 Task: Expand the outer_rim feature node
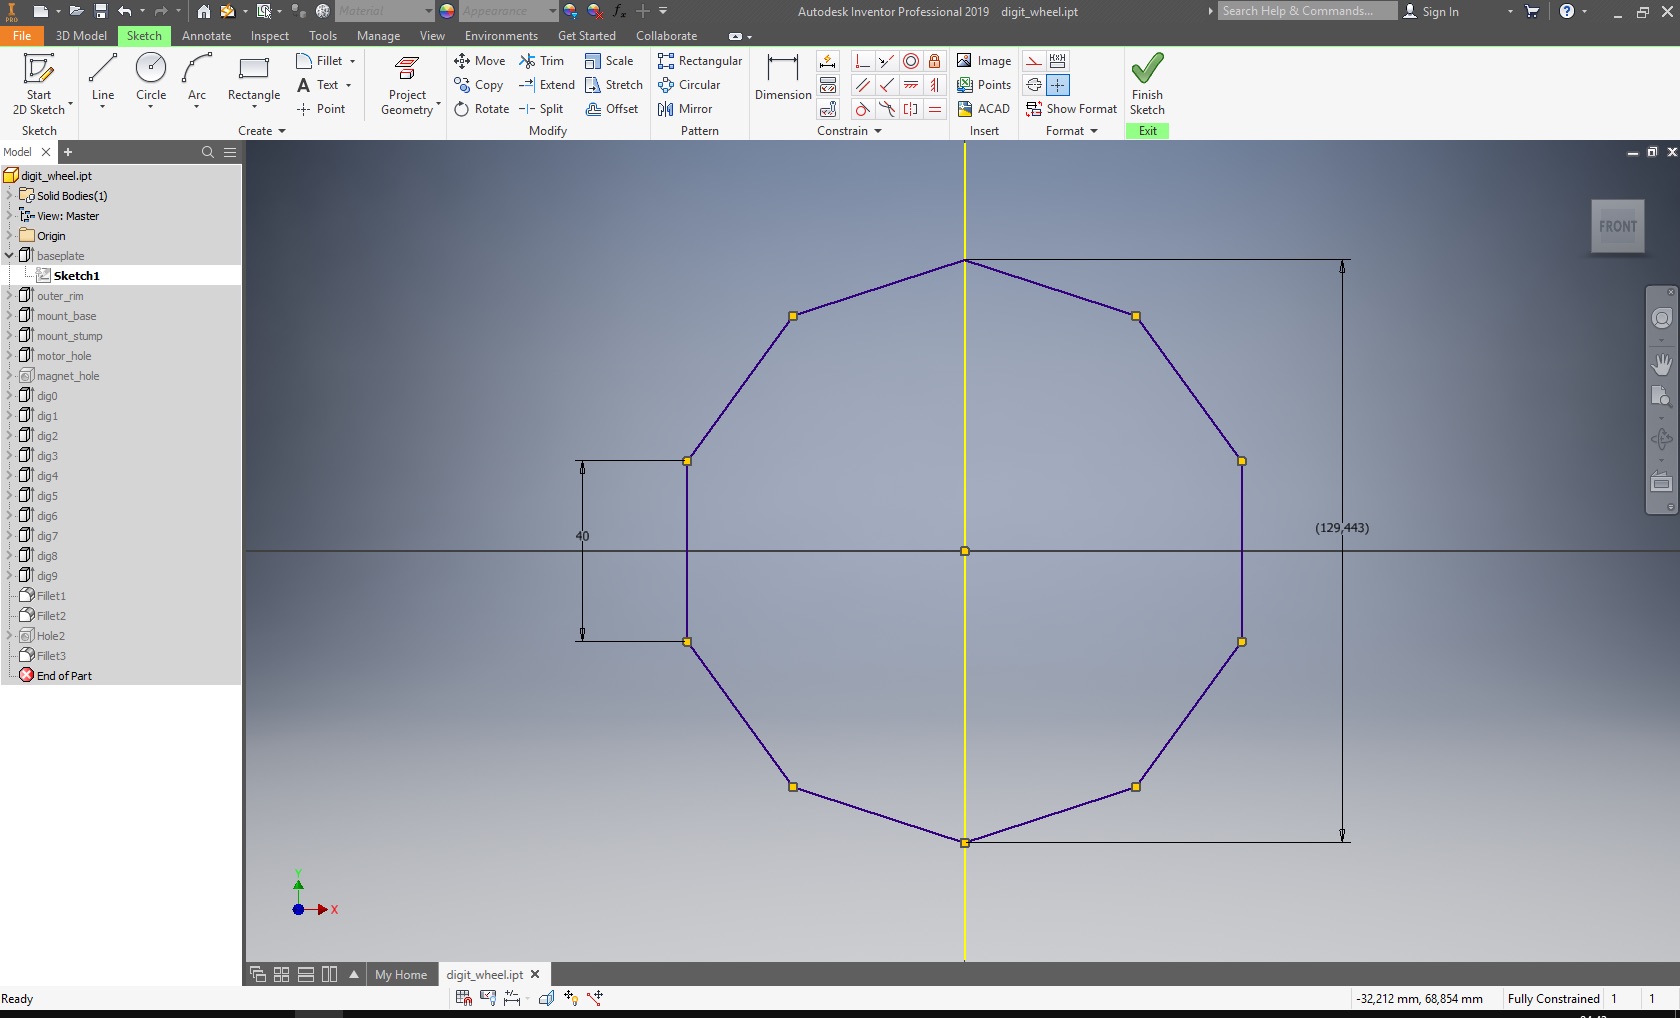point(10,295)
